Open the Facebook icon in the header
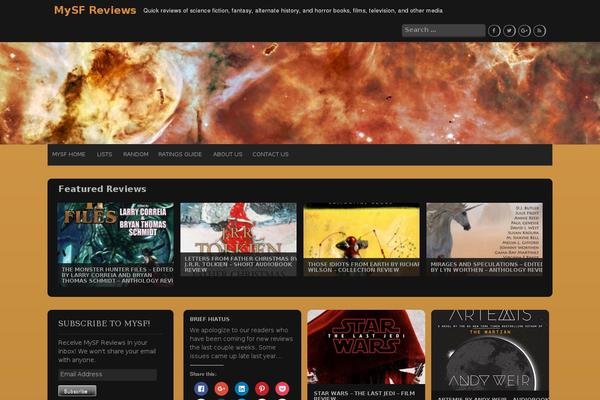 [494, 31]
